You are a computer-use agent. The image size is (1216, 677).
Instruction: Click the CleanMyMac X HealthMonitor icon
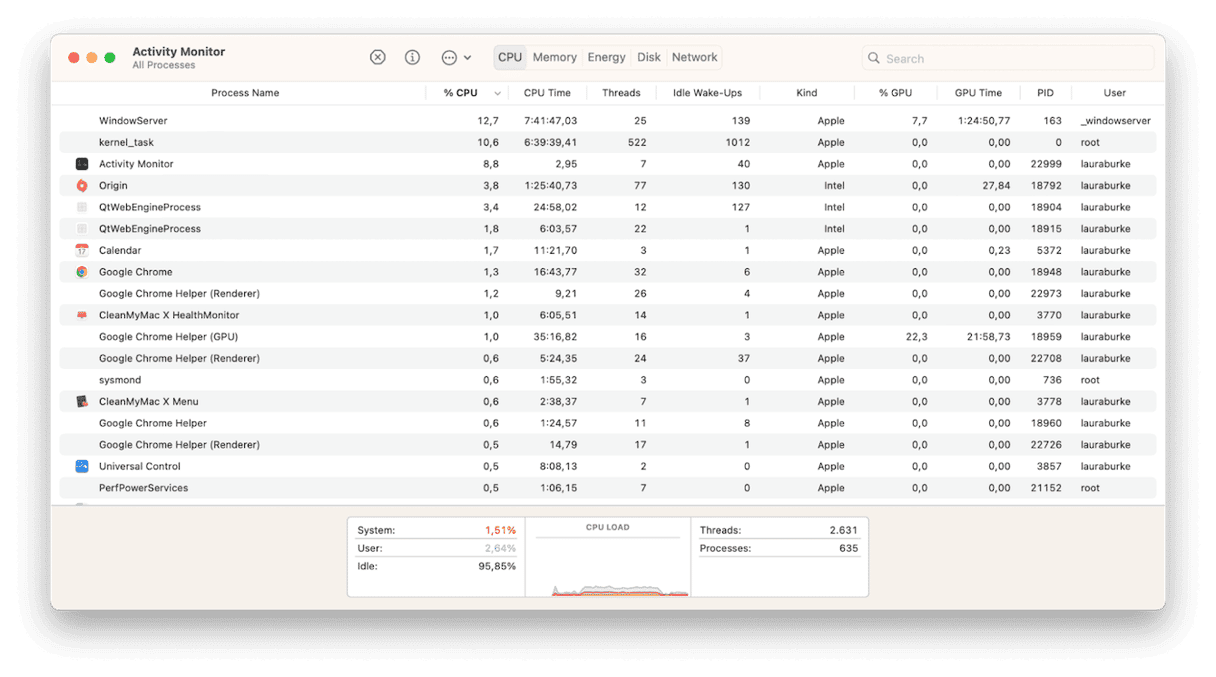tap(81, 314)
